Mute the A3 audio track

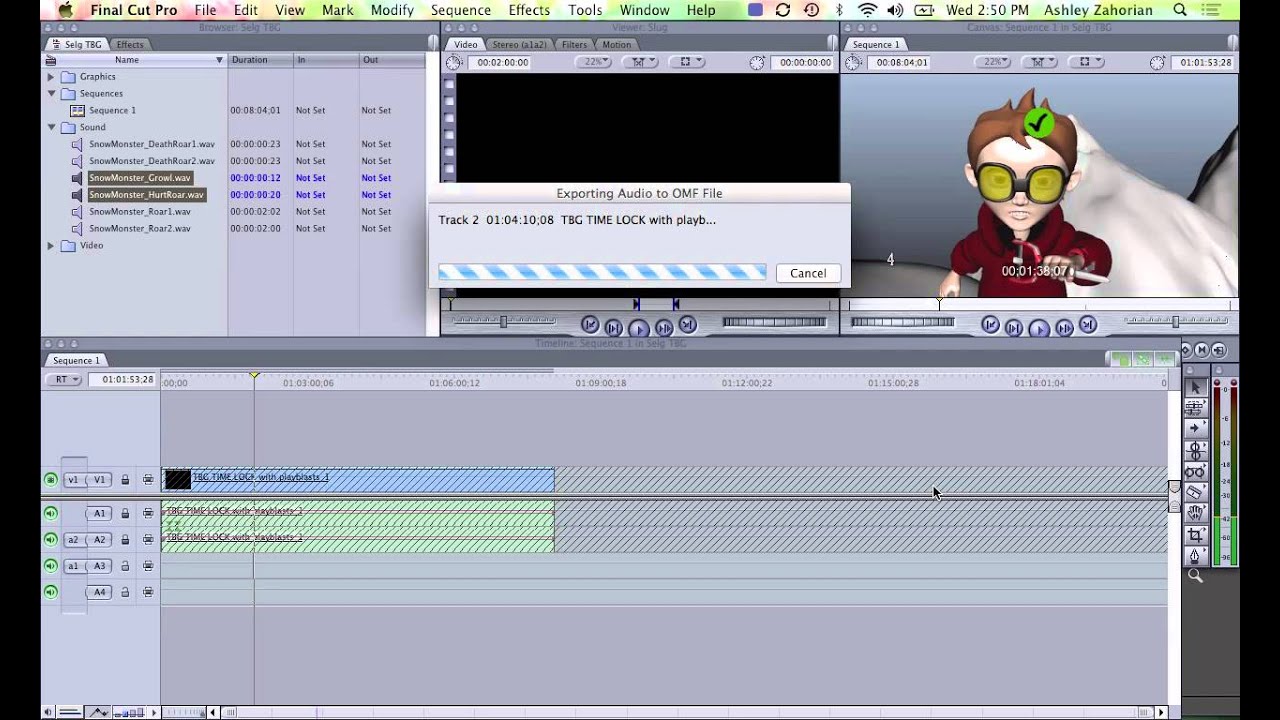50,566
